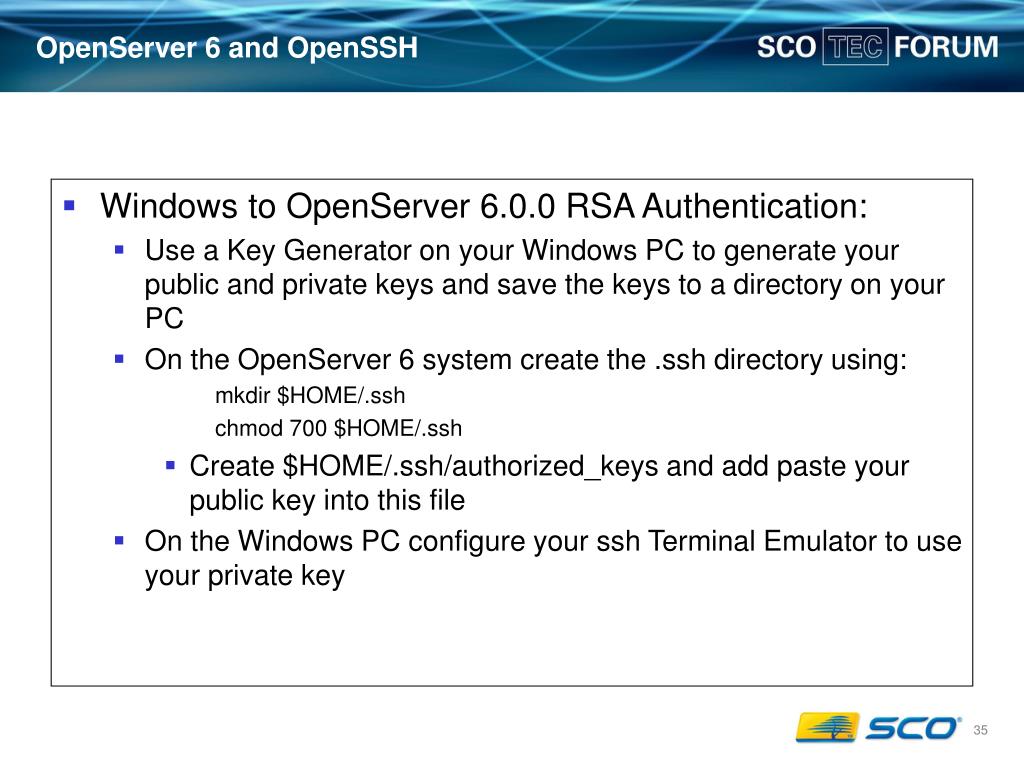Click 'On the Windows PC configure' bullet
Screen dimensions: 1024x768
coord(552,558)
